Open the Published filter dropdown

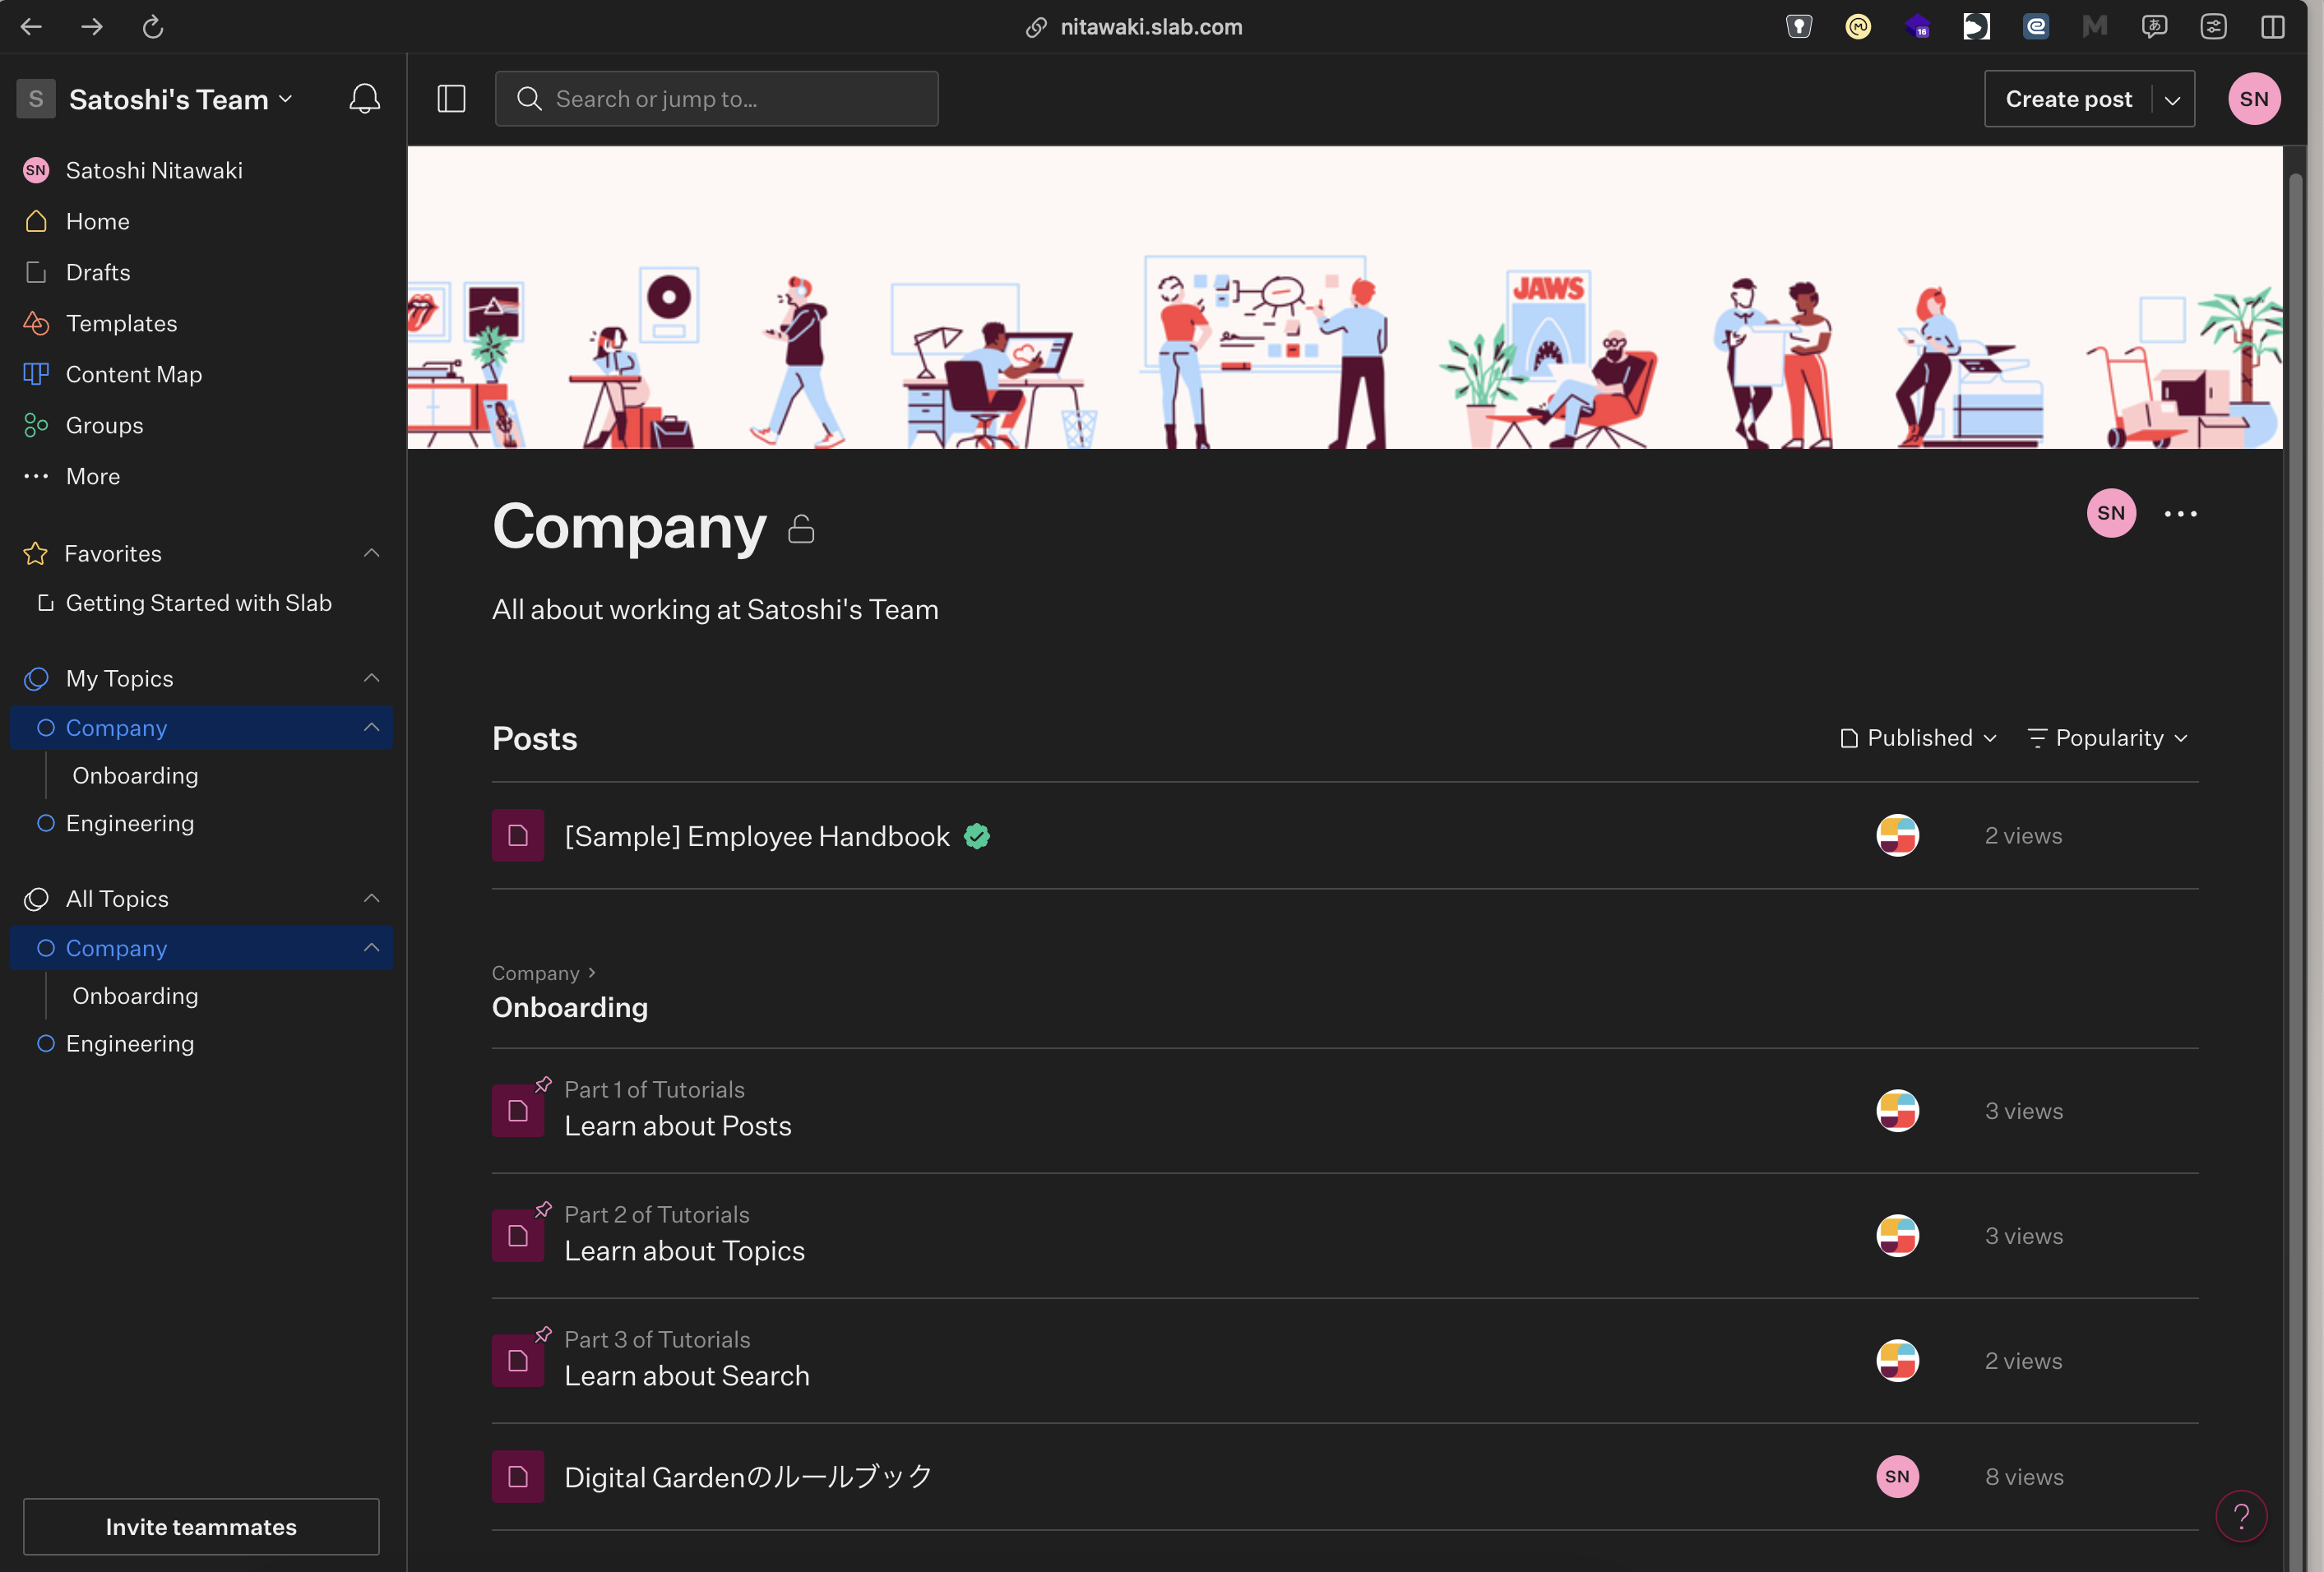click(x=1918, y=738)
